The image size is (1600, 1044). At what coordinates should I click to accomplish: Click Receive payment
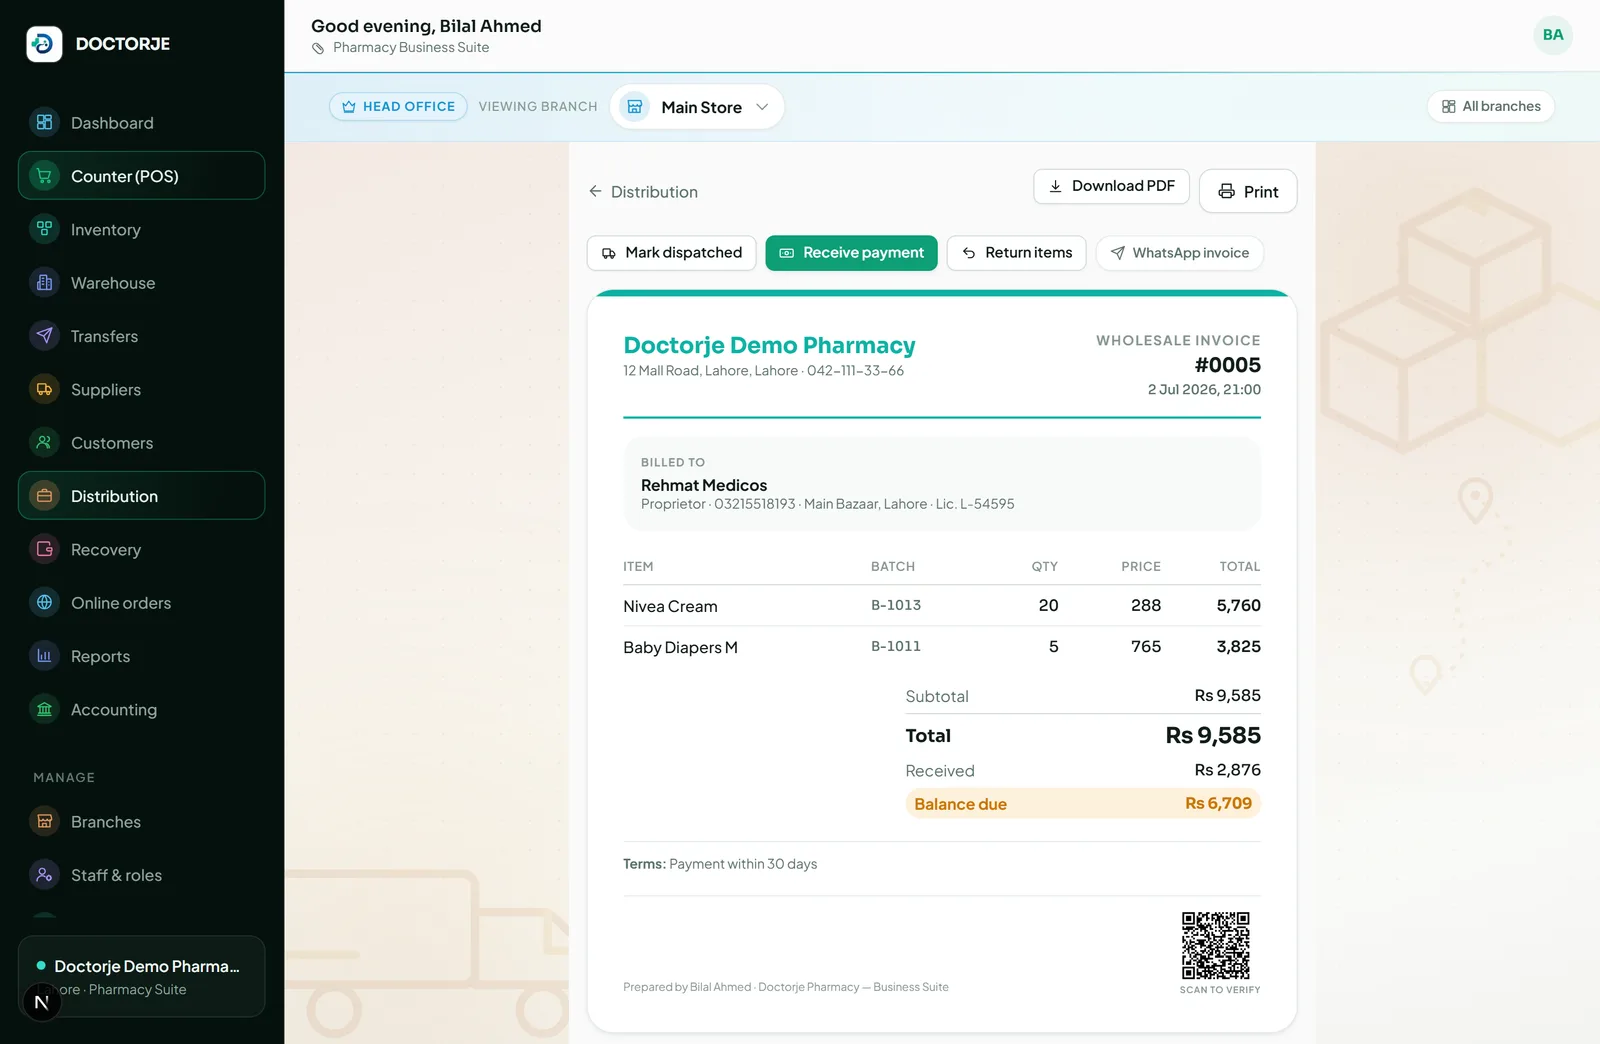[851, 253]
